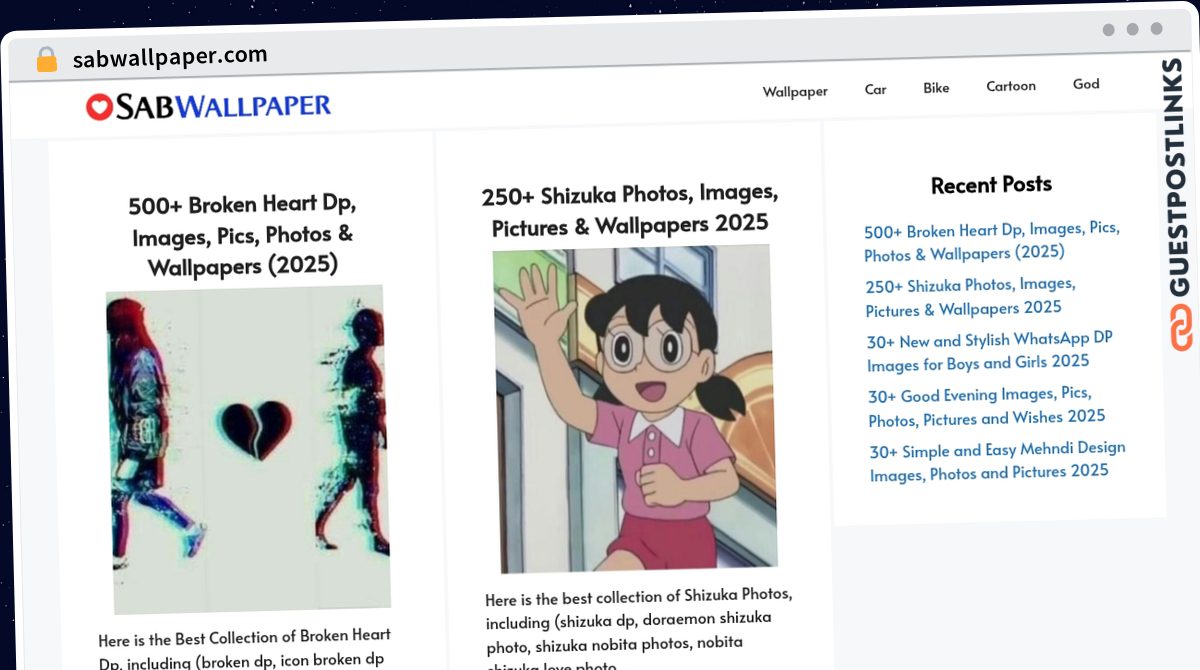Open the Wallpaper menu item
Image resolution: width=1200 pixels, height=670 pixels.
click(x=795, y=91)
